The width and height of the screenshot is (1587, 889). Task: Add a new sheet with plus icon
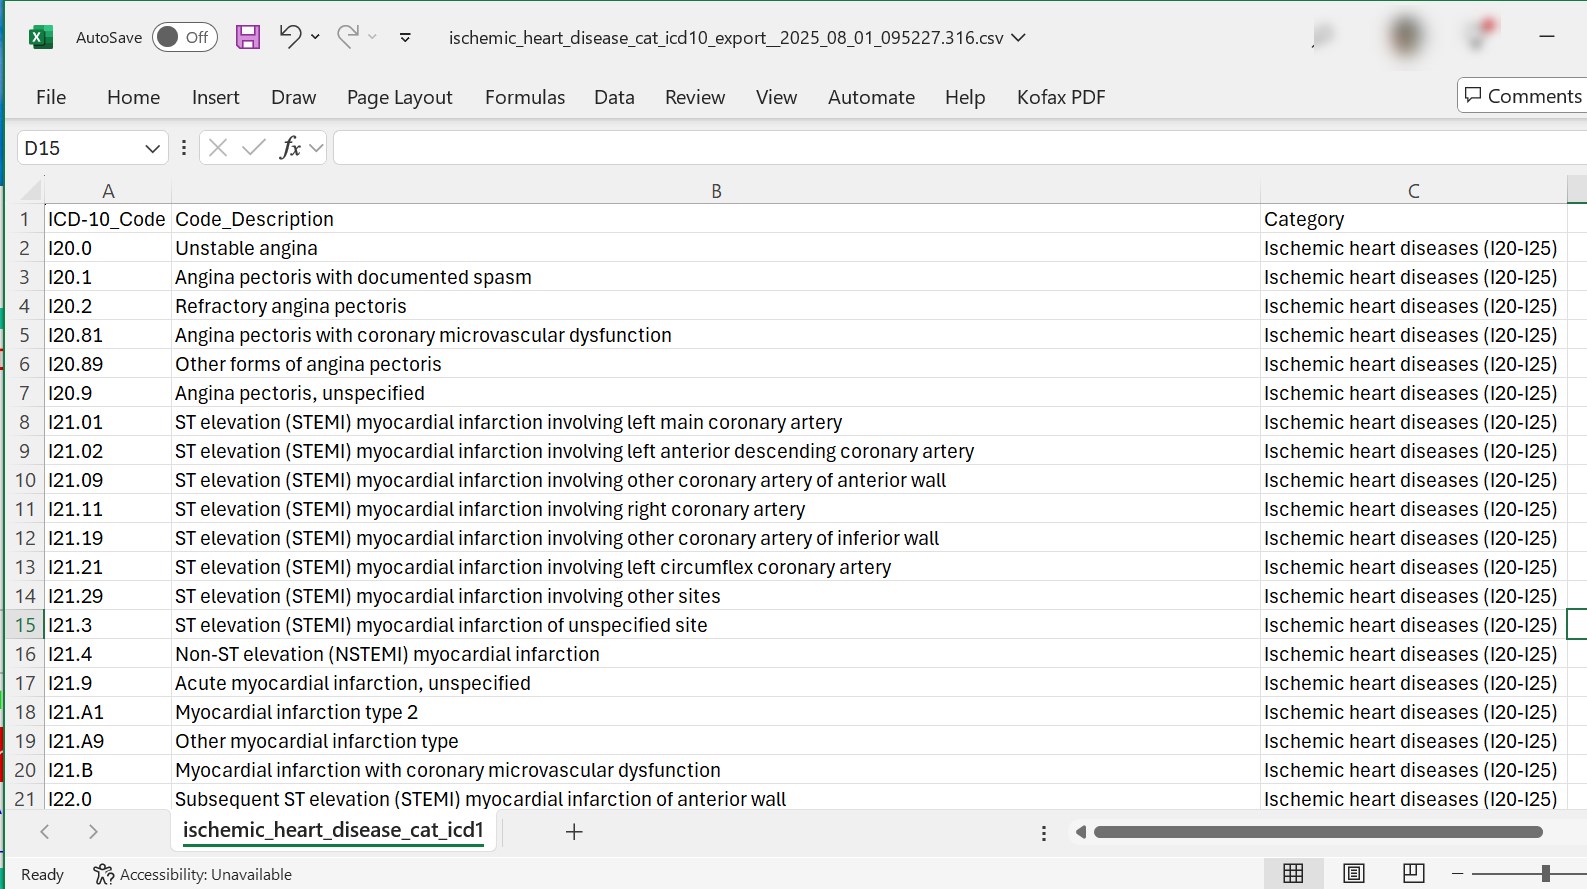click(x=574, y=832)
